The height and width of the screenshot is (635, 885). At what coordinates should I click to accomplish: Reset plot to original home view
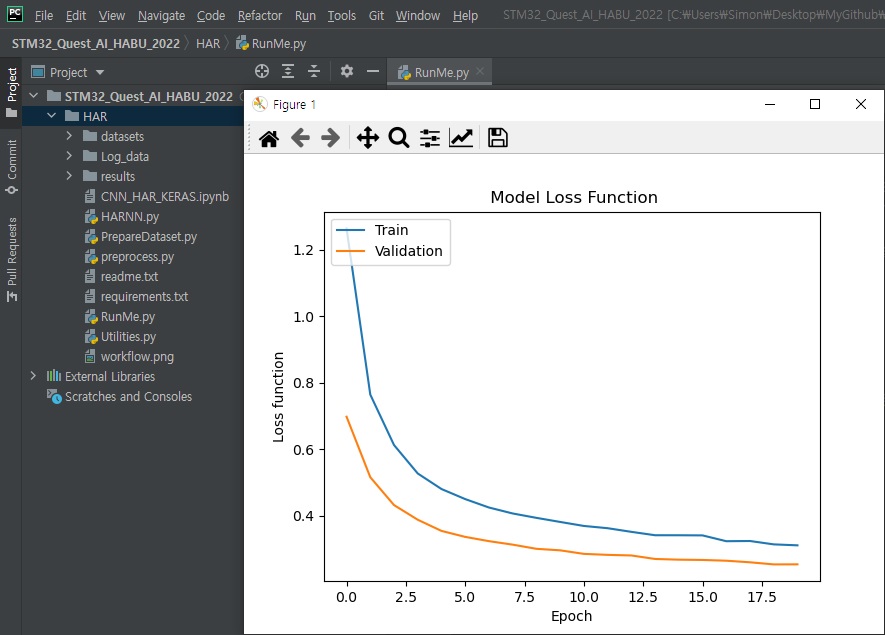tap(269, 138)
